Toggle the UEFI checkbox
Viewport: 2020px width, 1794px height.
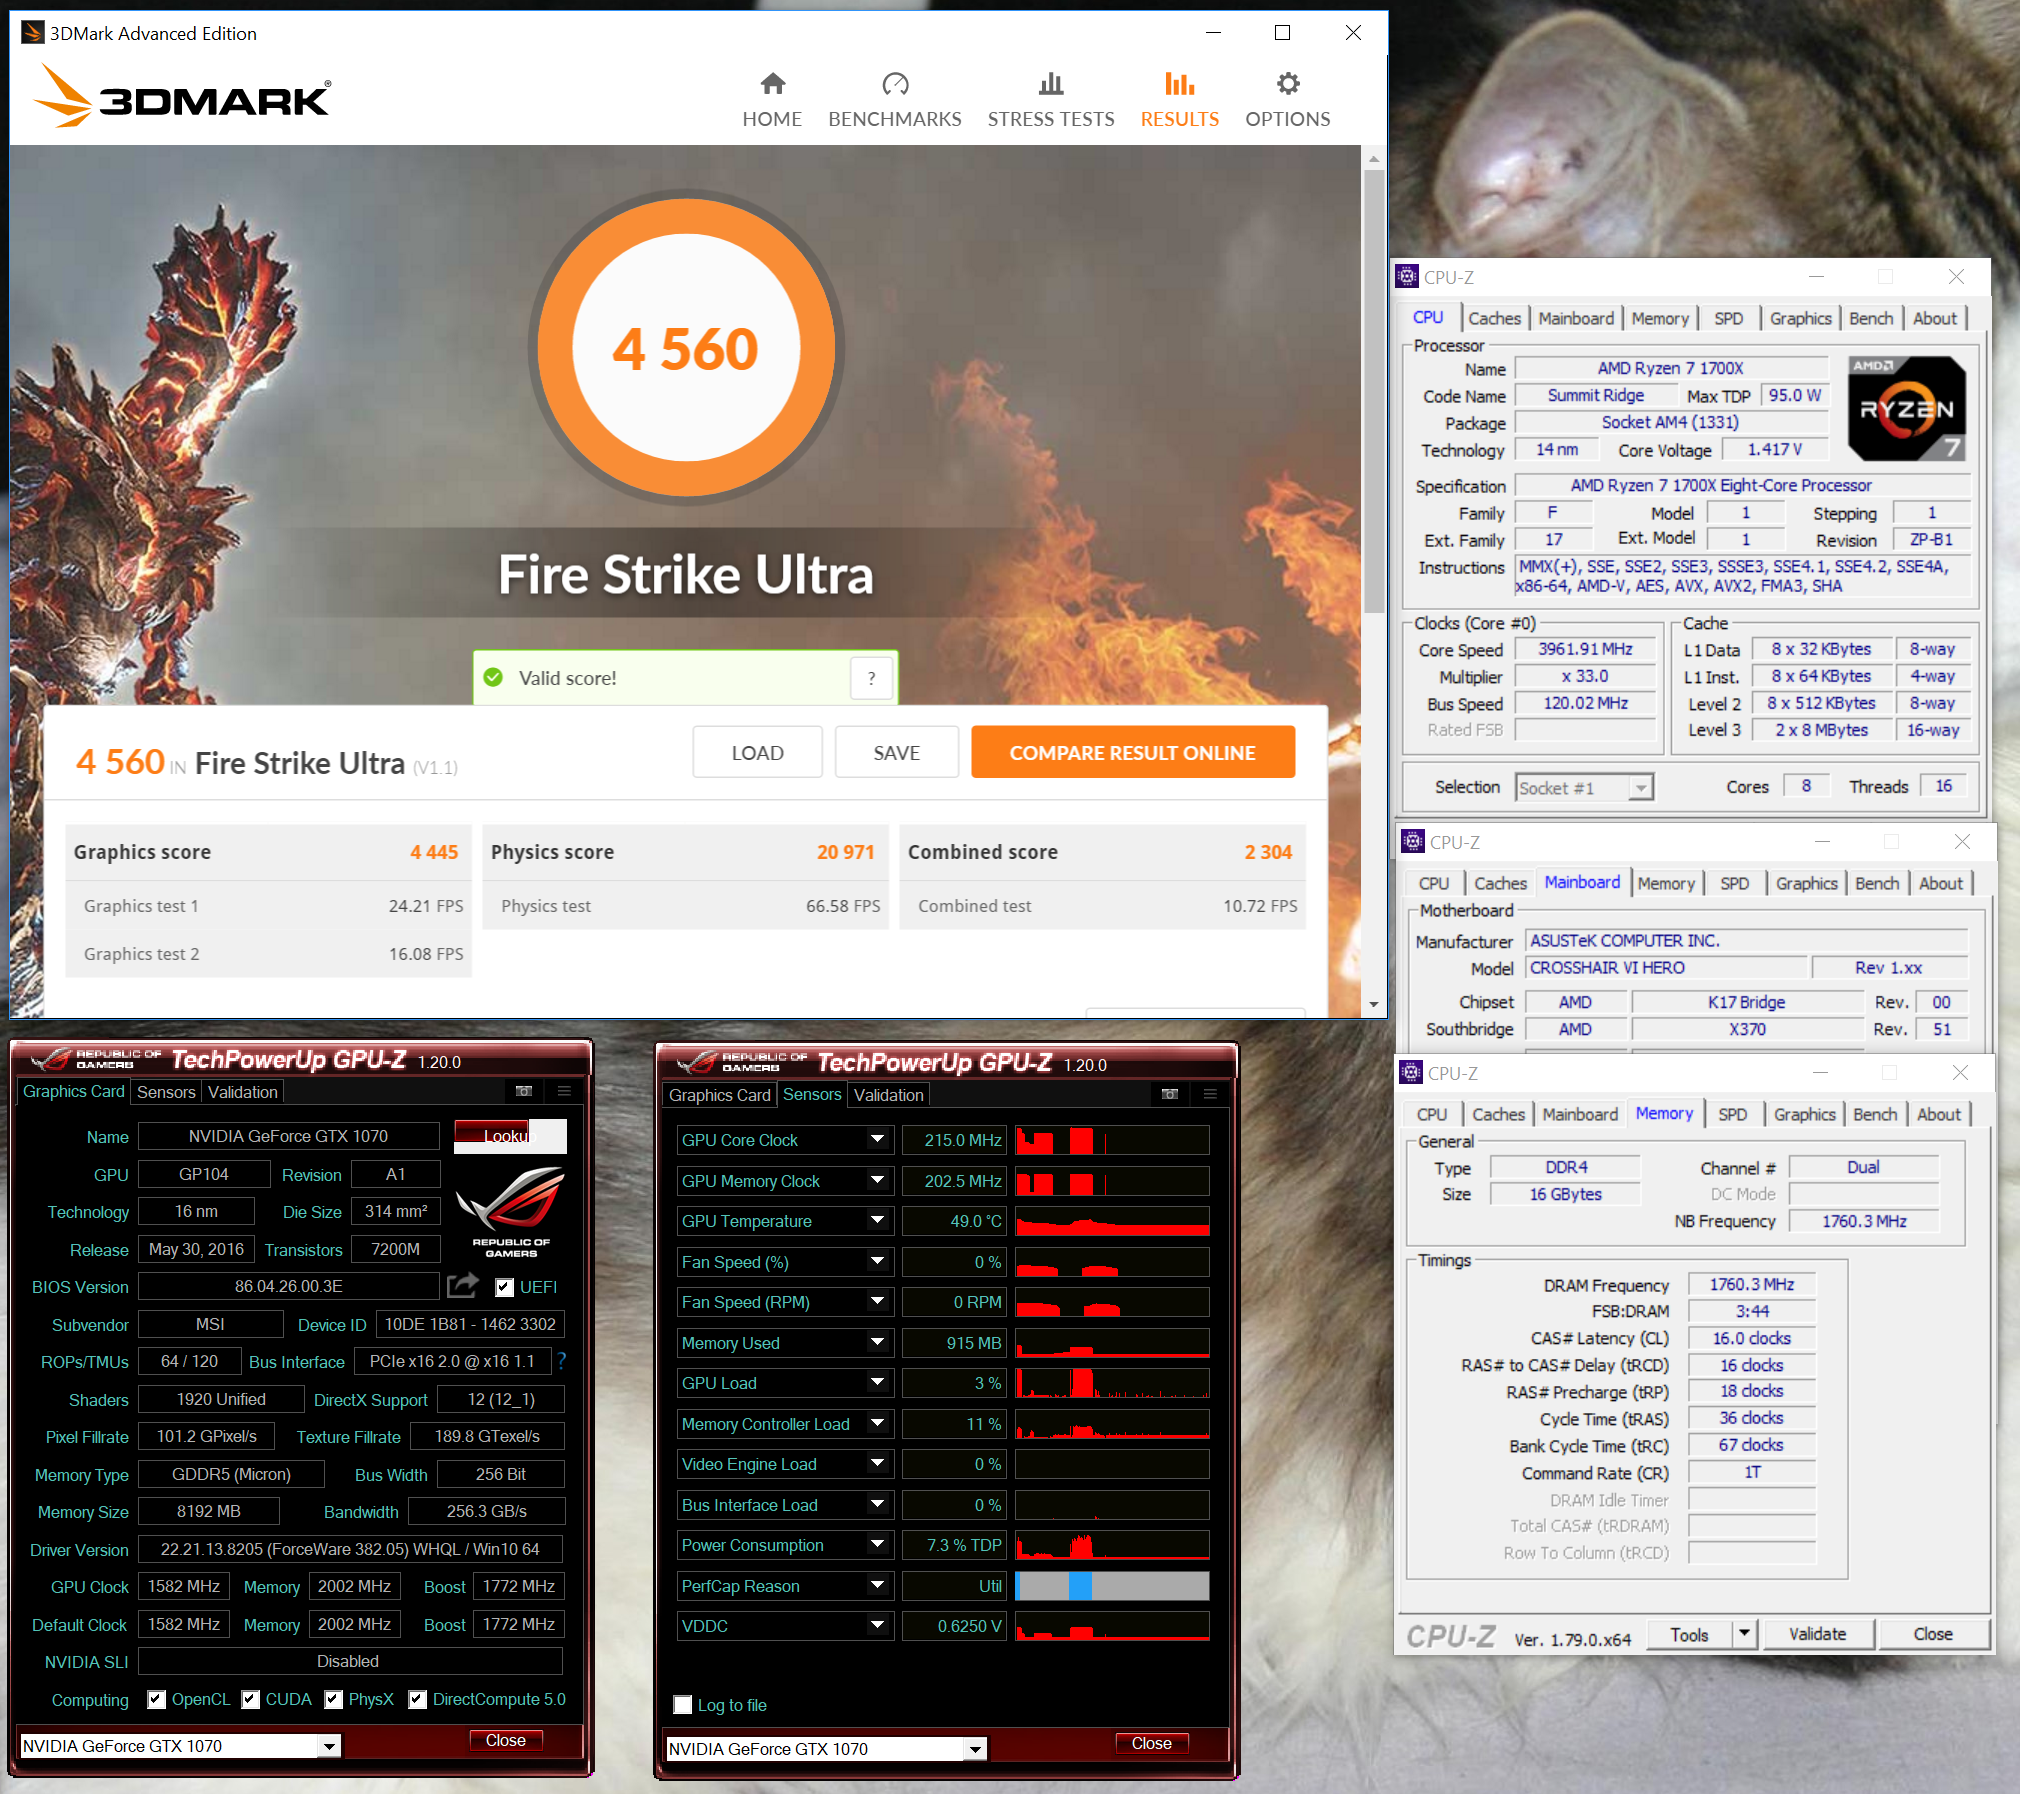505,1288
